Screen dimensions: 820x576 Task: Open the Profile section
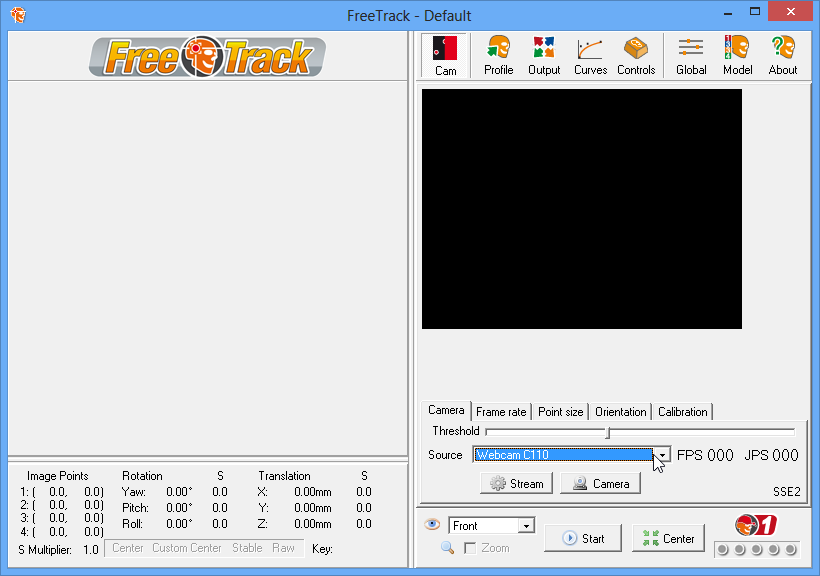(498, 56)
